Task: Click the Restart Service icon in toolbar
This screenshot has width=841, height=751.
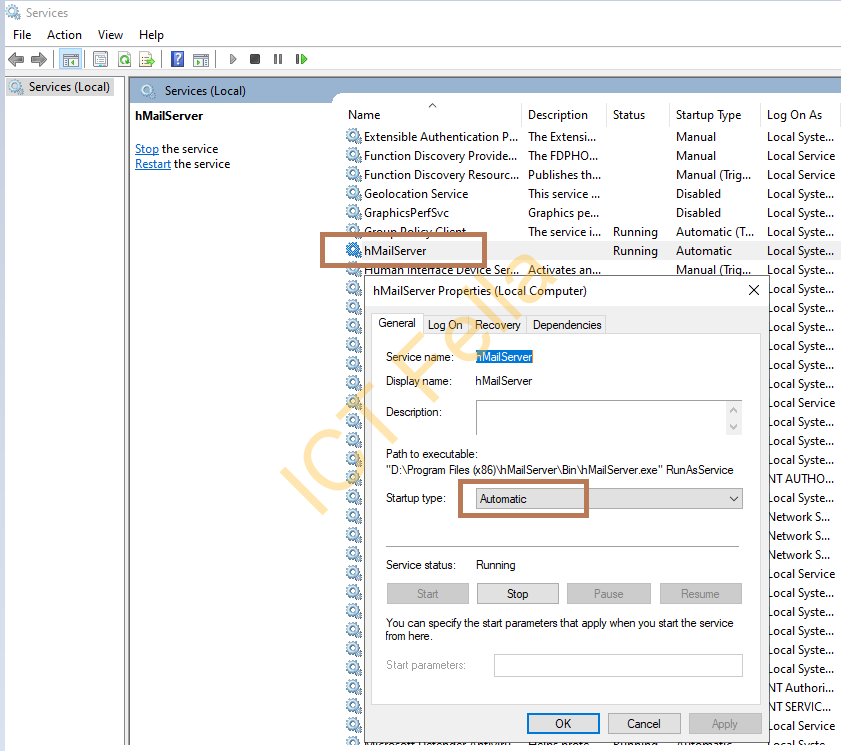Action: 301,59
